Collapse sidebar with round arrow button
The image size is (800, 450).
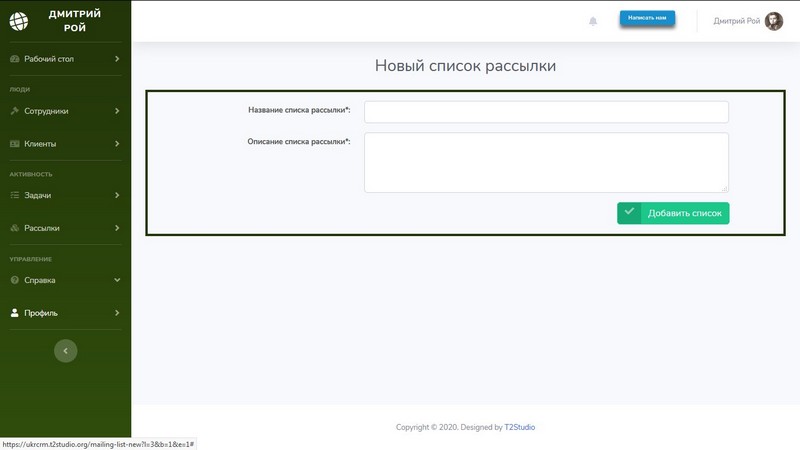pos(65,351)
